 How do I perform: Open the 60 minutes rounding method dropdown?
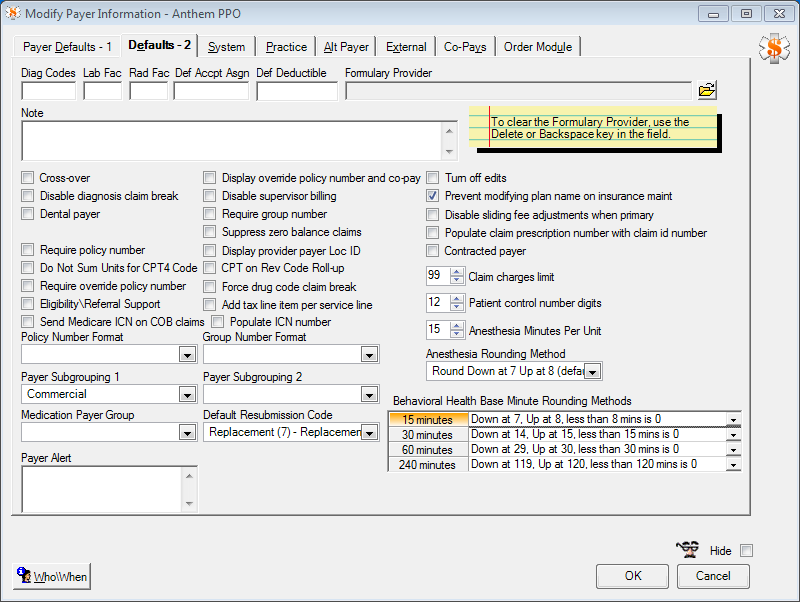coord(733,449)
